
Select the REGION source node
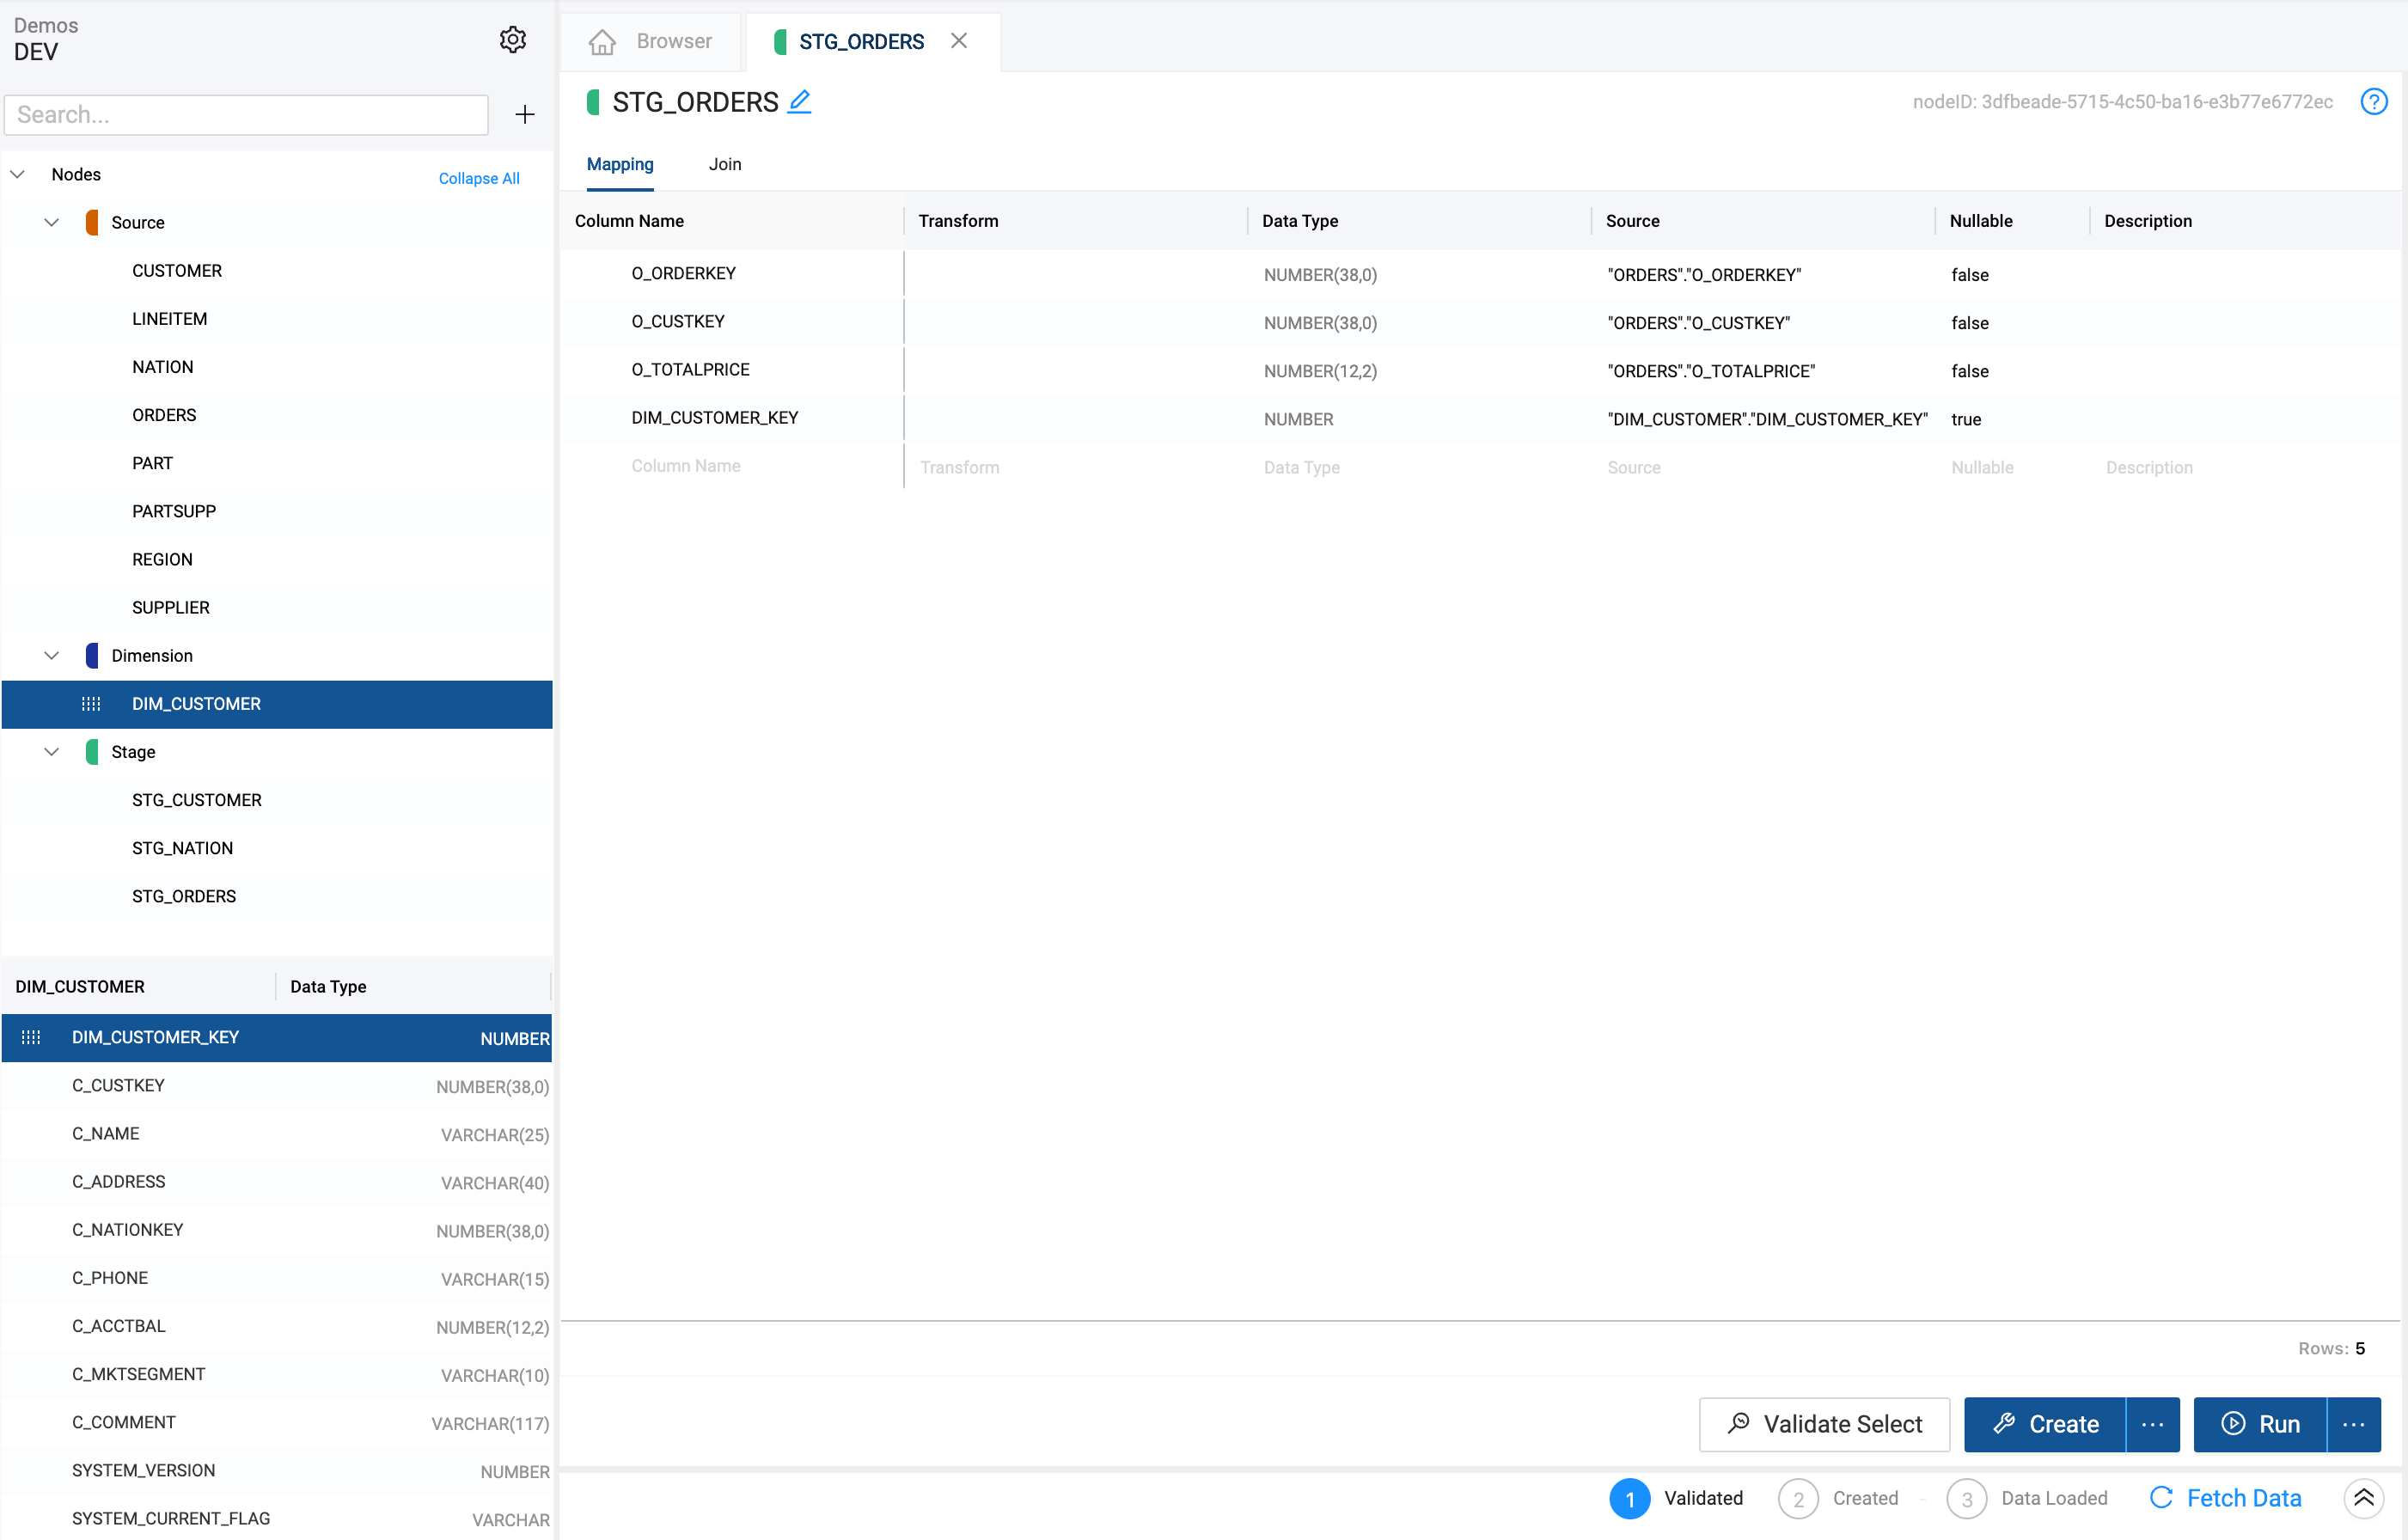(x=162, y=559)
